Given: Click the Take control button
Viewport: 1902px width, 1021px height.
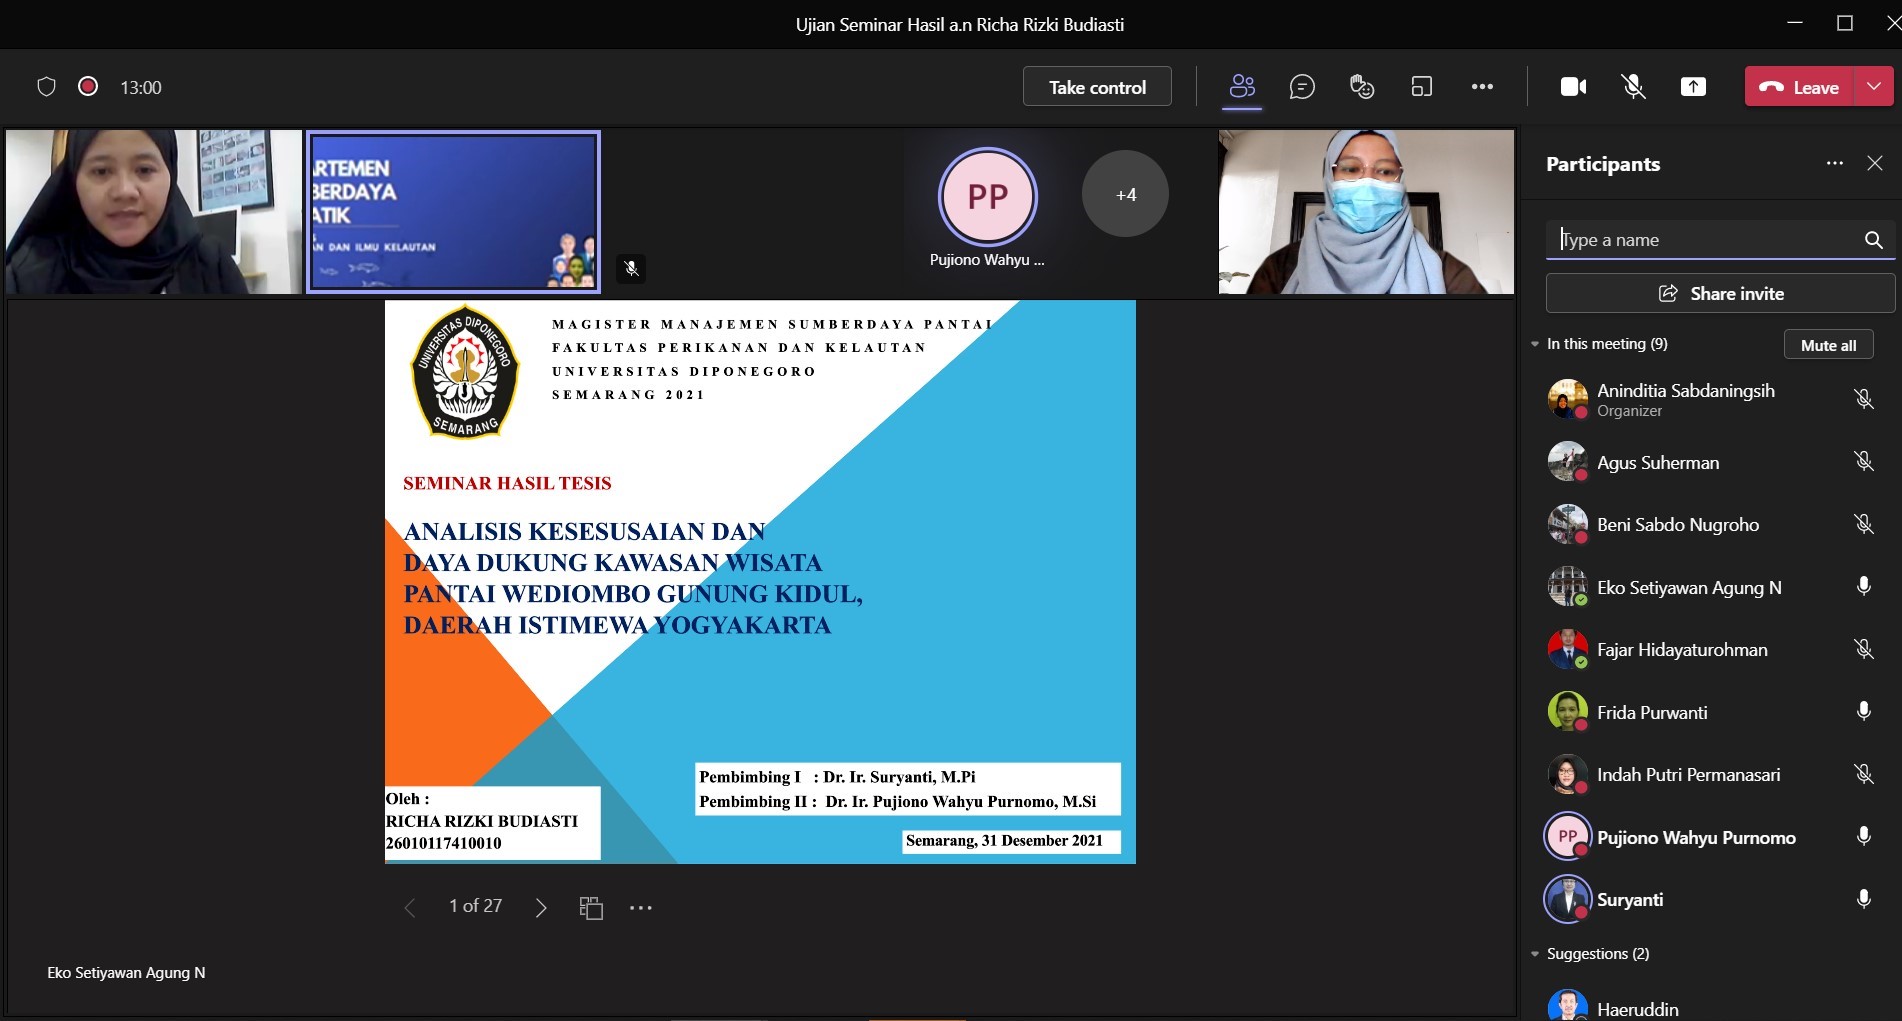Looking at the screenshot, I should (x=1097, y=87).
